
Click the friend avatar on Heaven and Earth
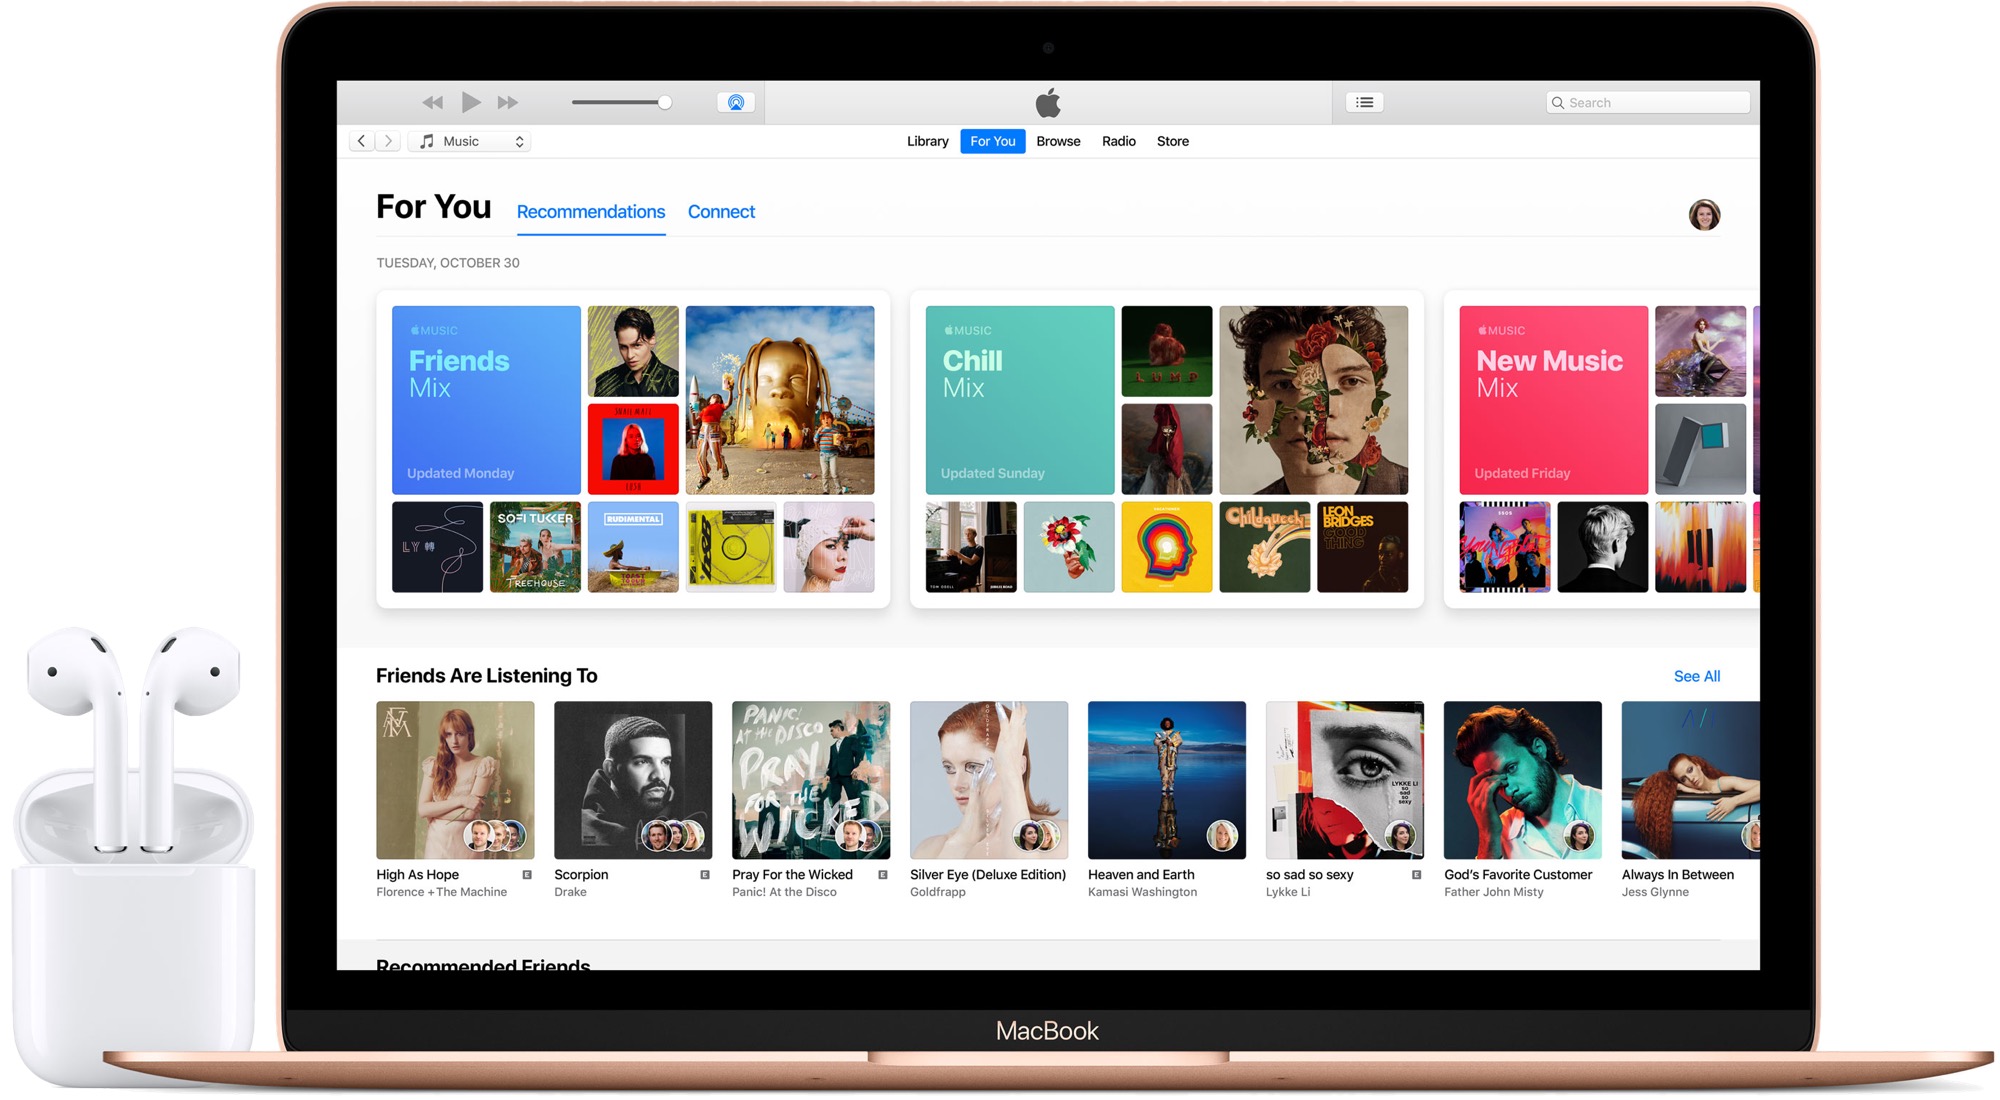[1222, 835]
